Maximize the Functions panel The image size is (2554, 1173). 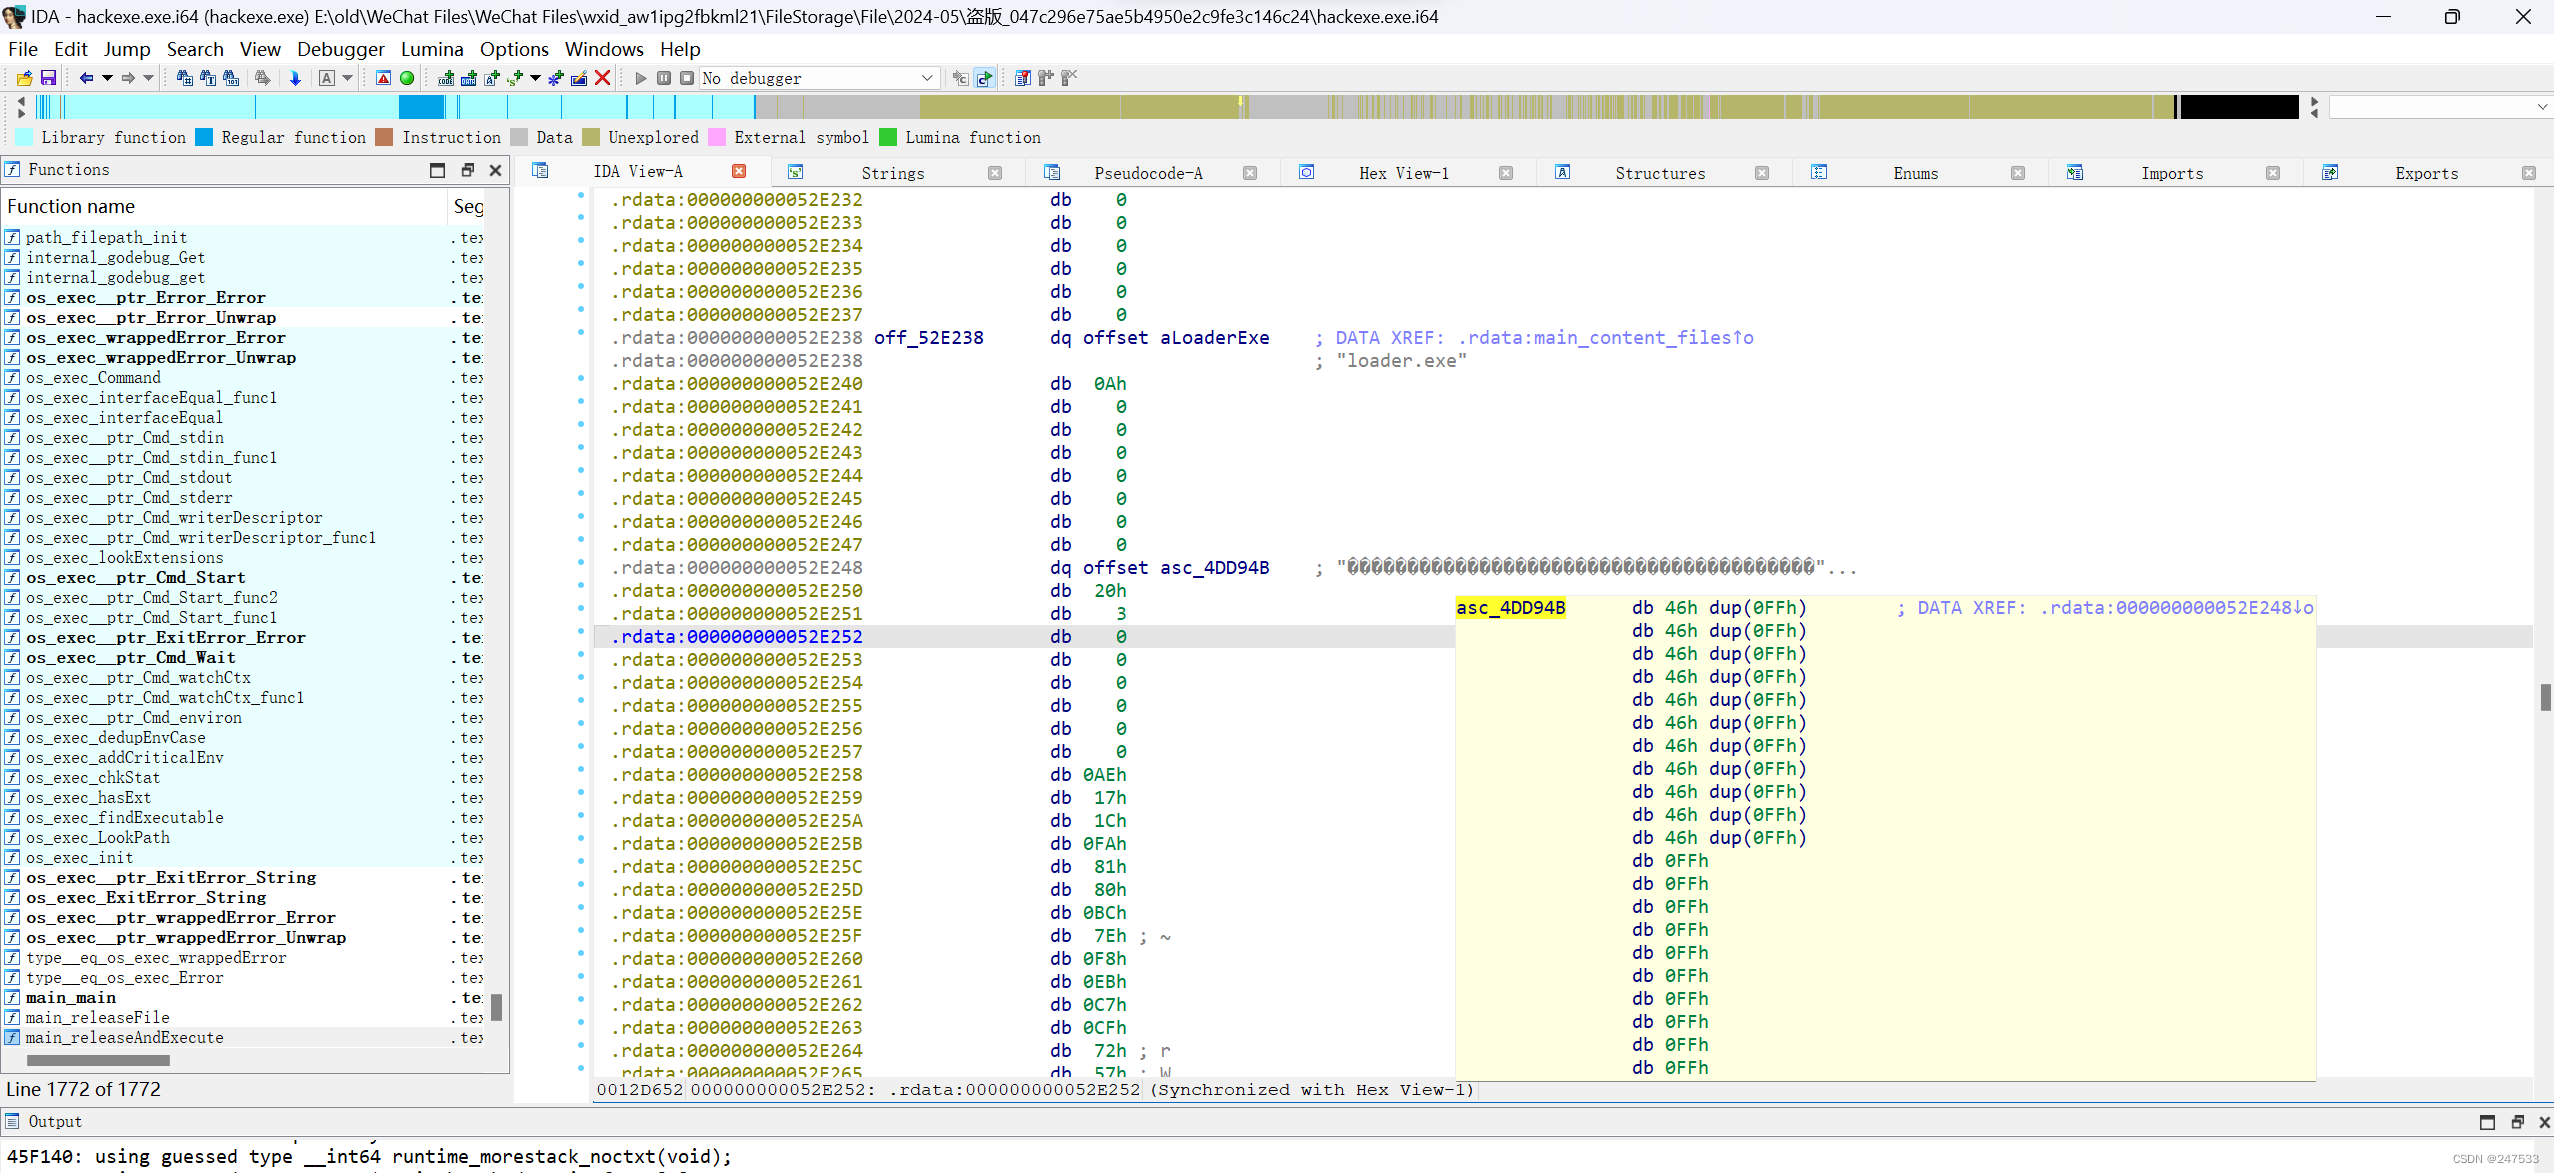pos(437,170)
